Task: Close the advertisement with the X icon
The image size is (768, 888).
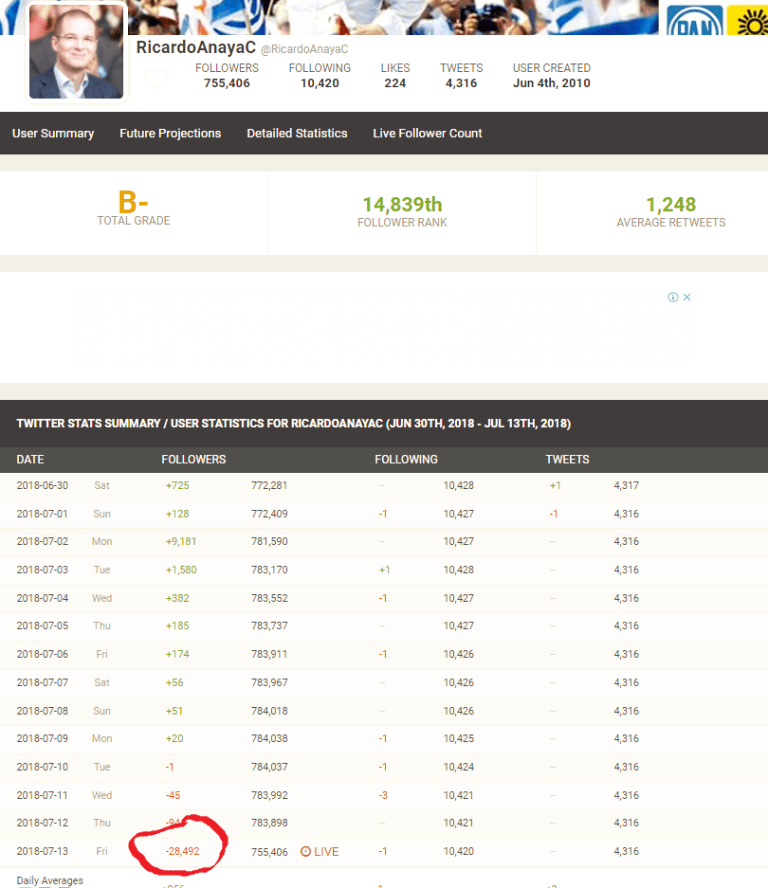Action: pos(687,297)
